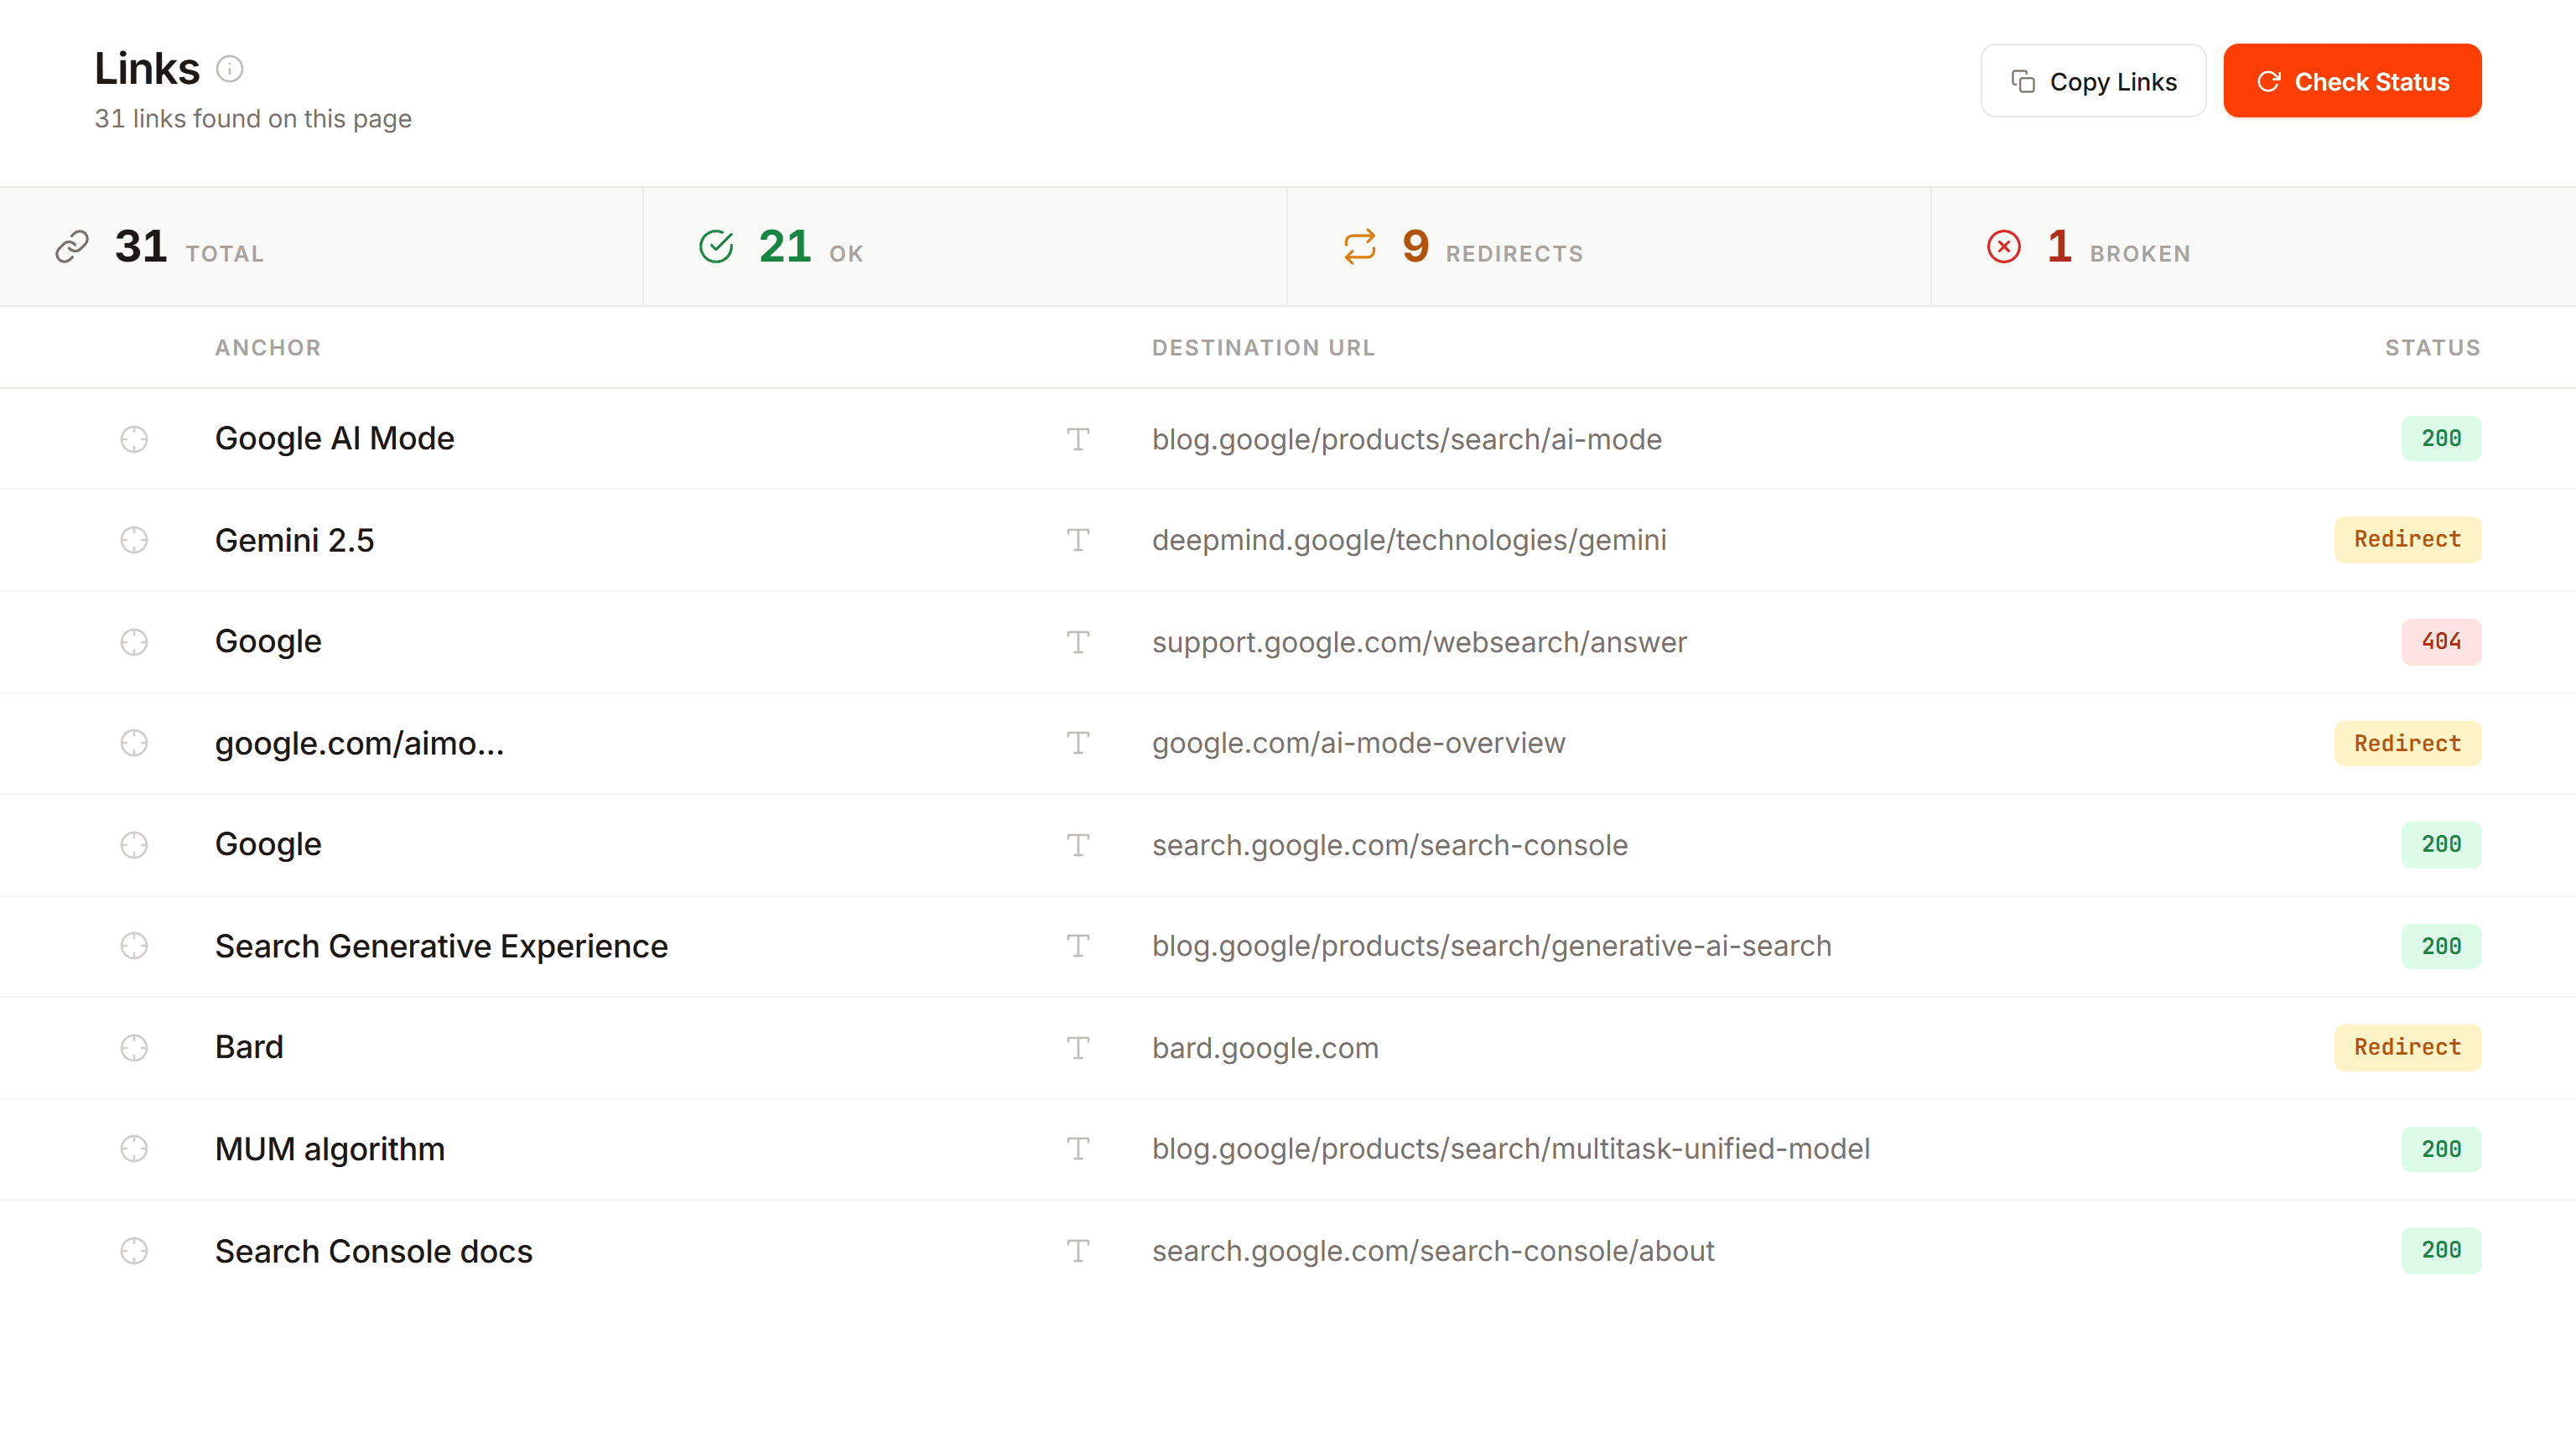Viewport: 2576px width, 1442px height.
Task: Click the Status column header
Action: pos(2433,348)
